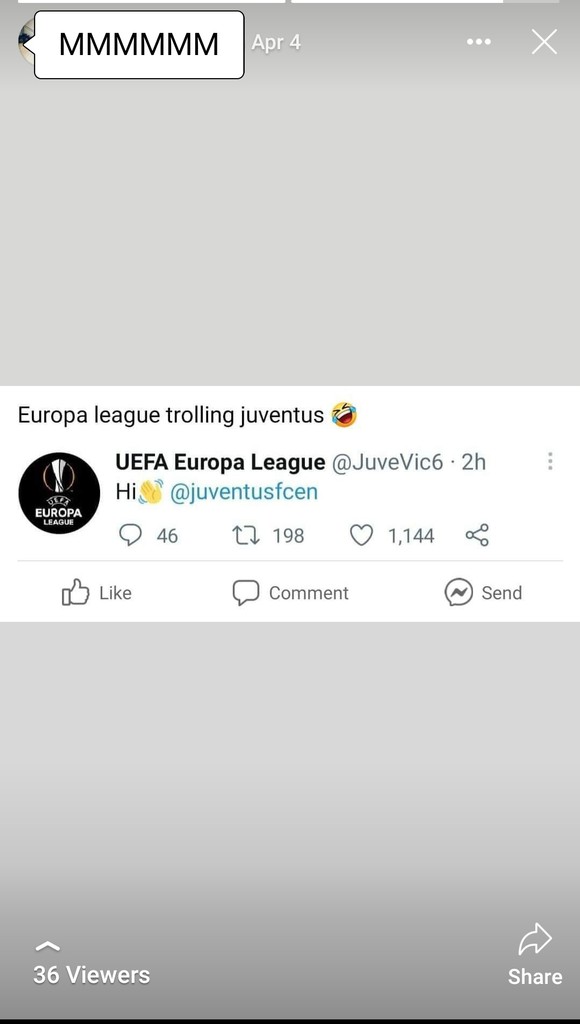Screen dimensions: 580x1024
Task: Jump to the second story progress segment
Action: coord(425,1)
